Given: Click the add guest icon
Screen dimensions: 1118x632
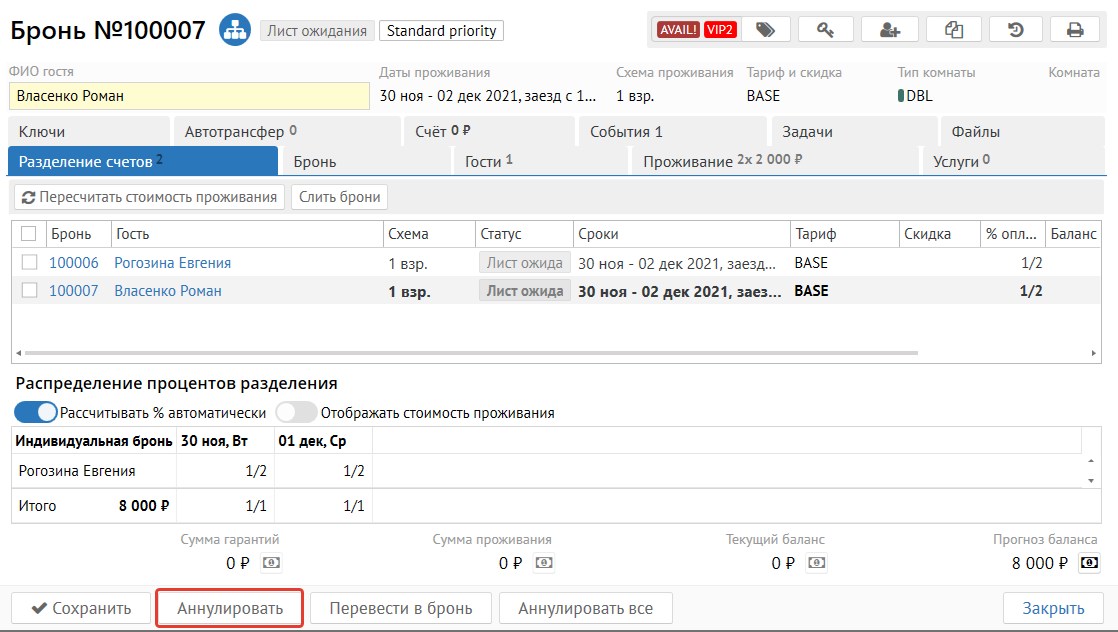Looking at the screenshot, I should pos(889,30).
